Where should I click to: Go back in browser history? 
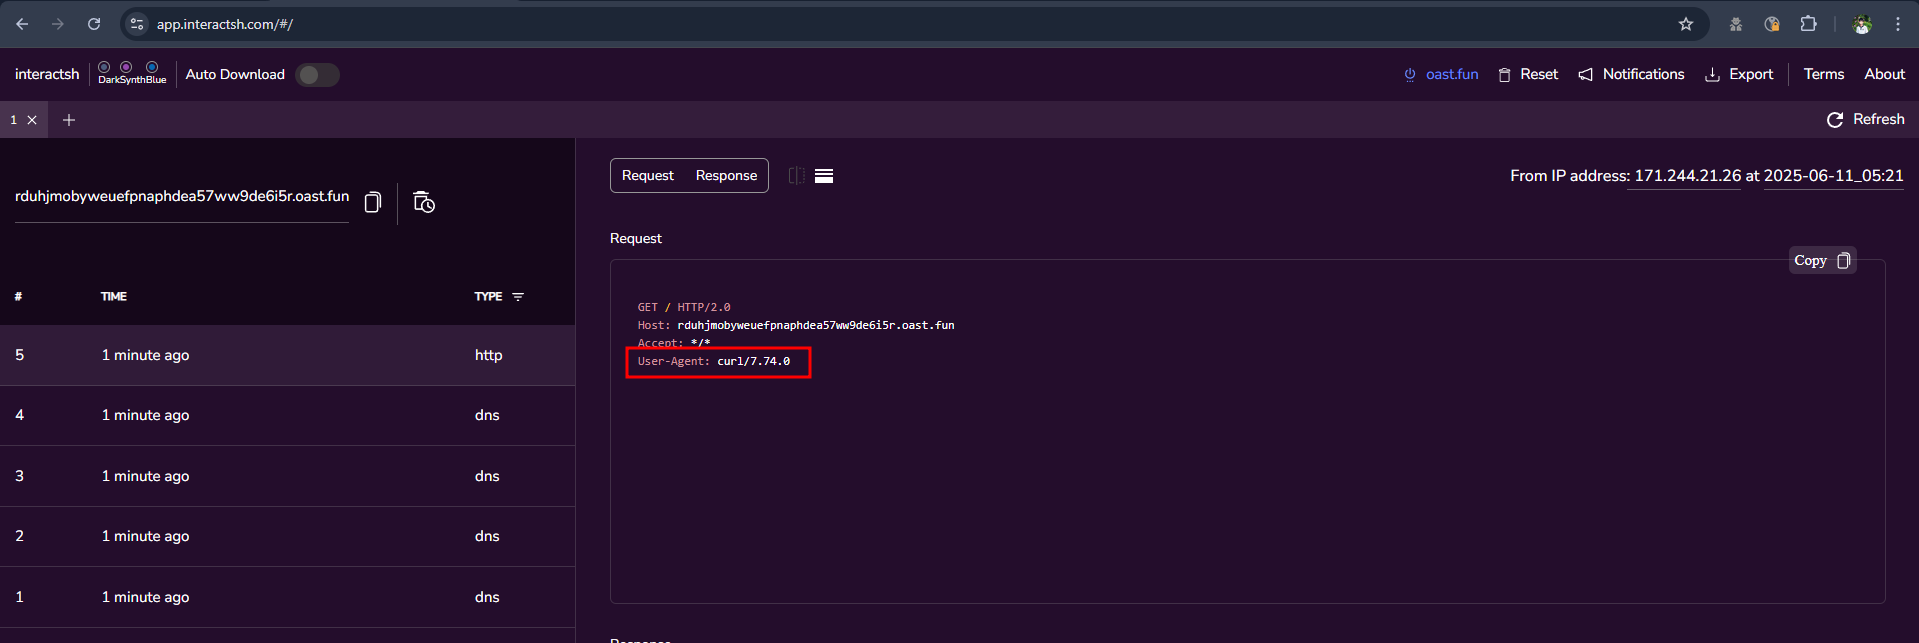[x=22, y=24]
